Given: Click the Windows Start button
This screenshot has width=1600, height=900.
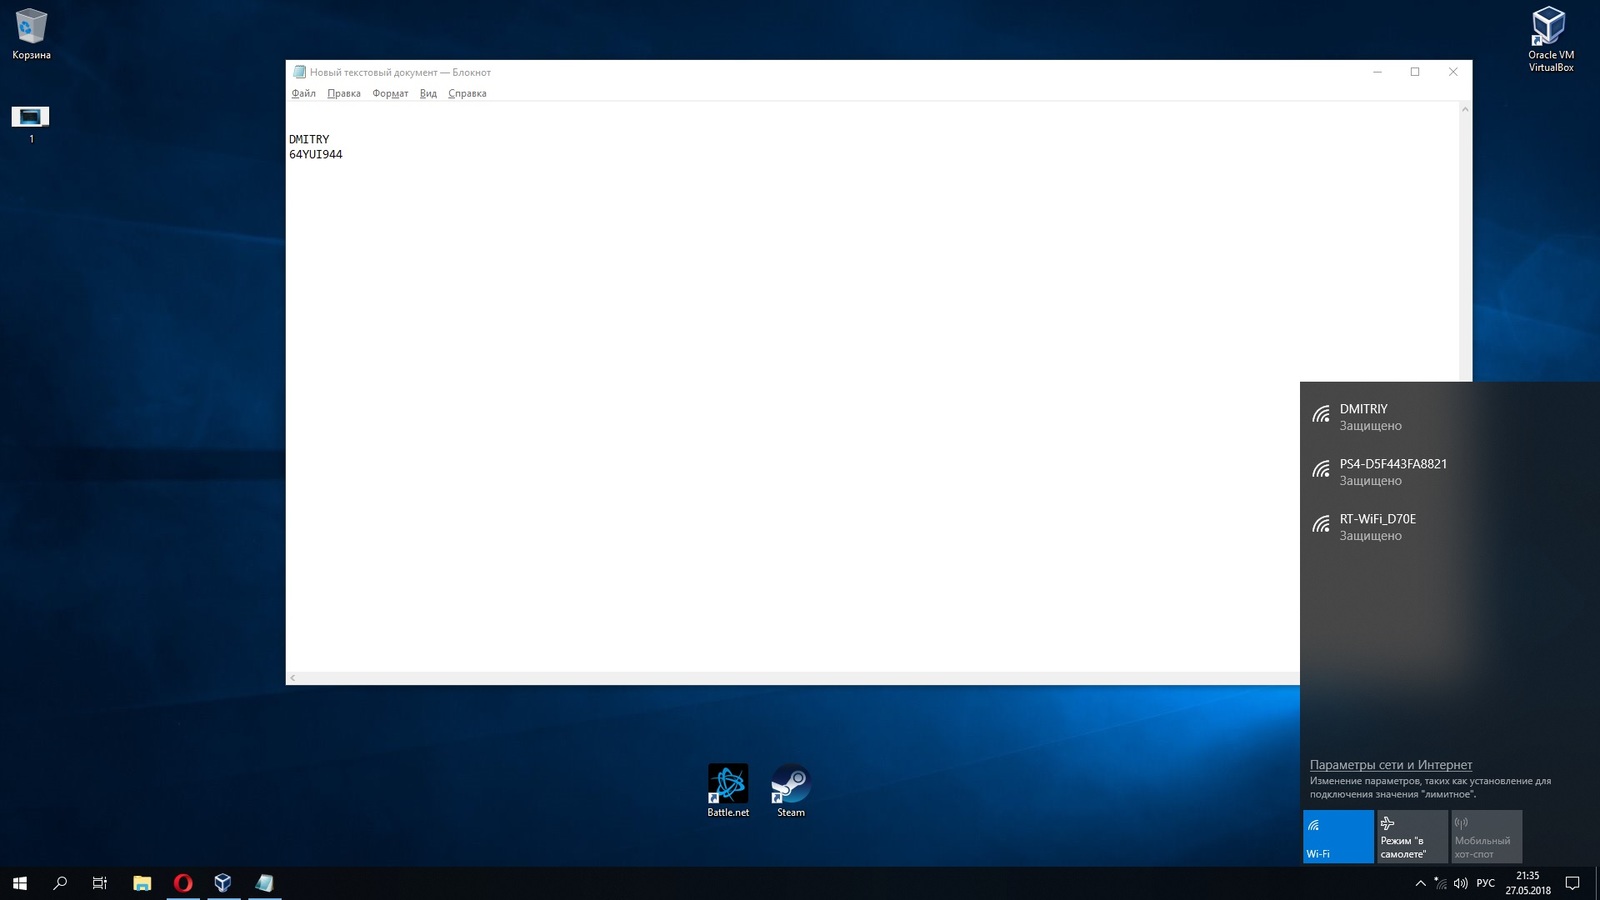Looking at the screenshot, I should 20,883.
